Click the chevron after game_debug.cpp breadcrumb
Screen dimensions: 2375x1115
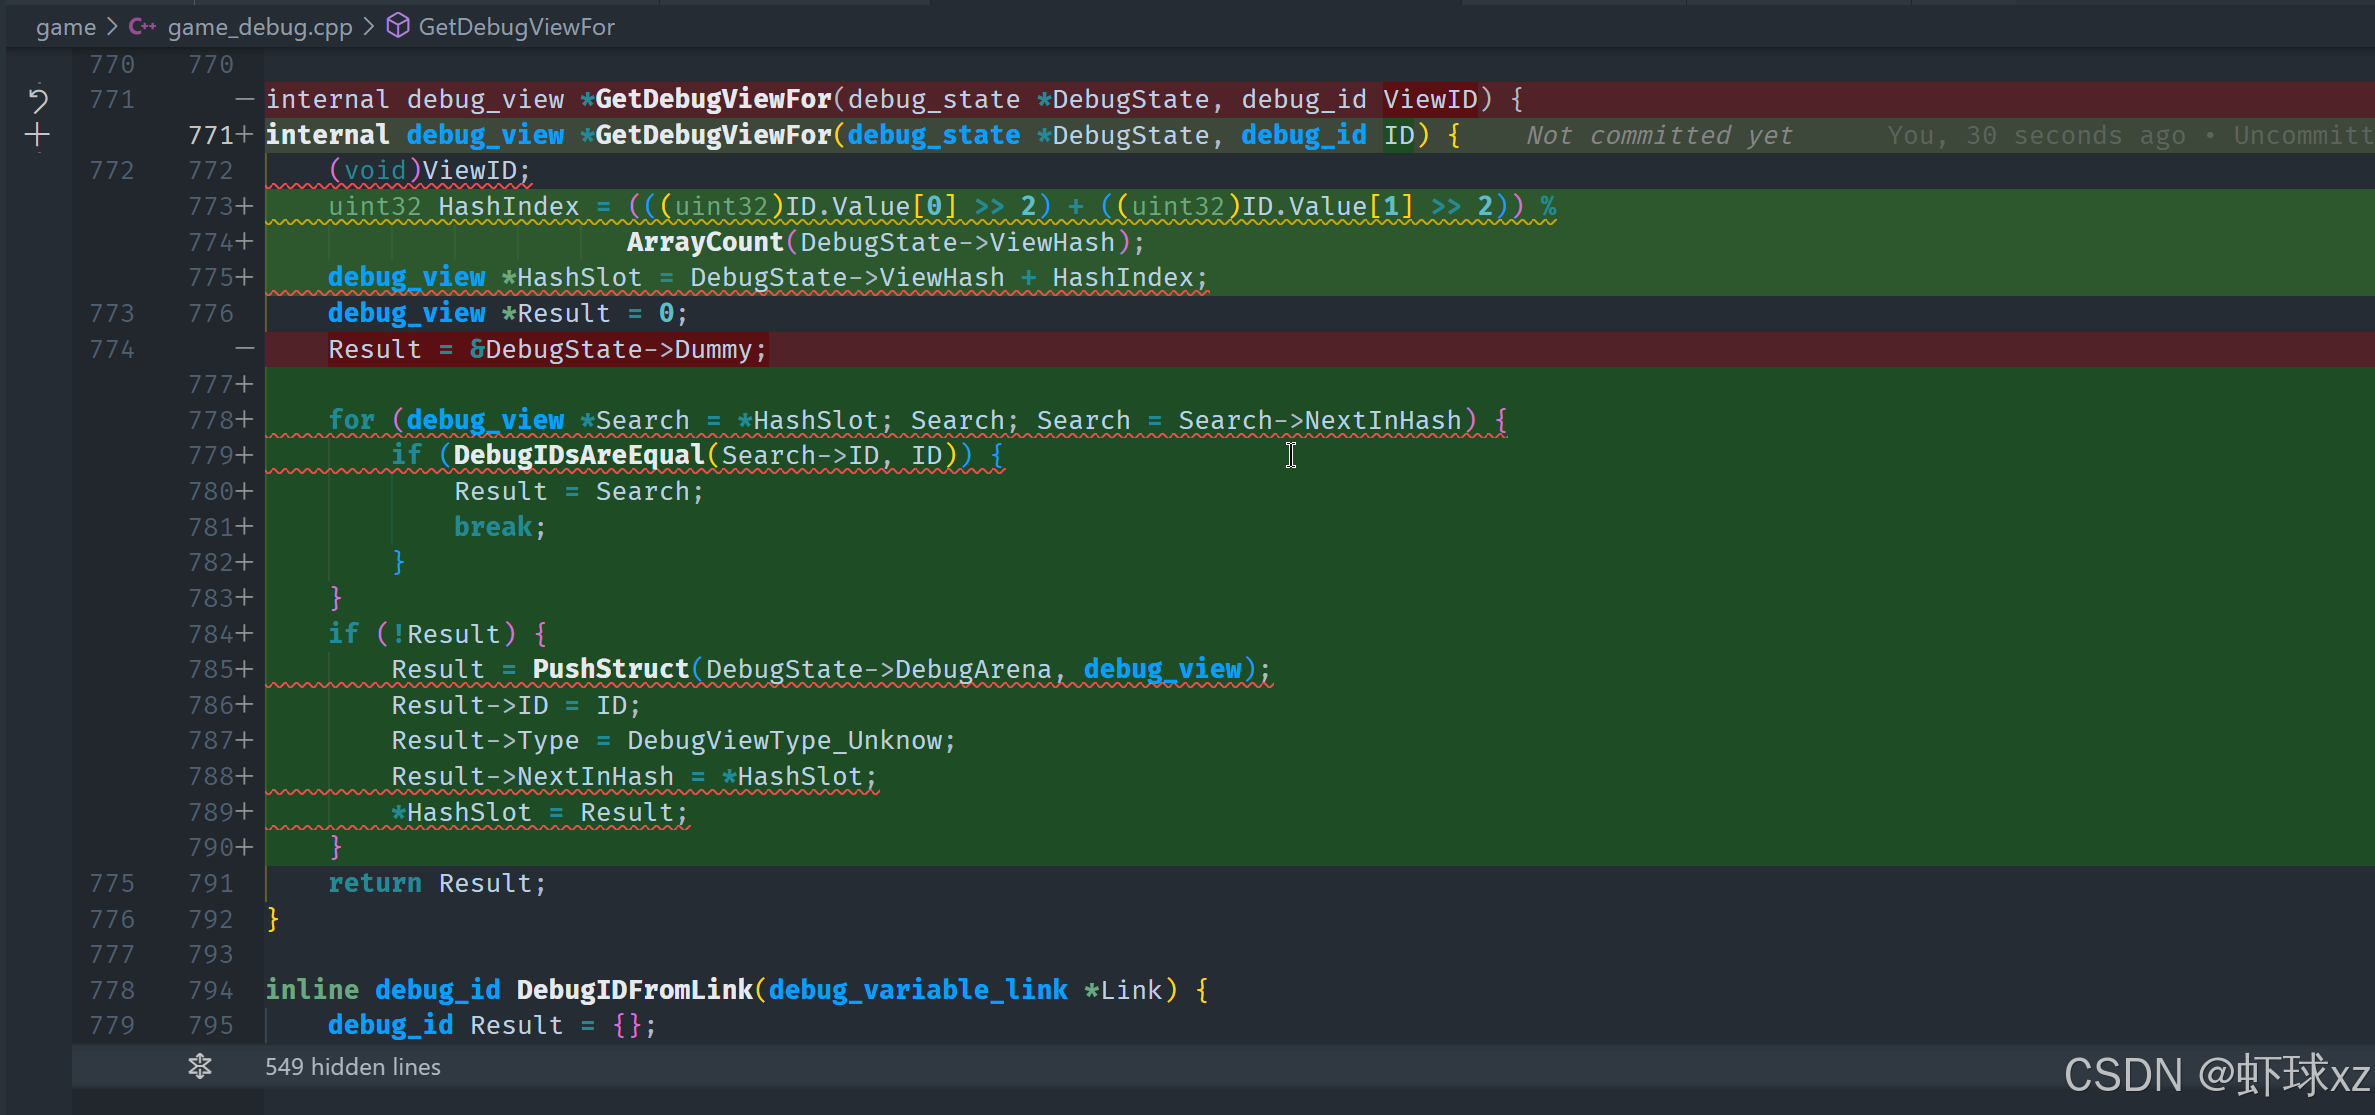(369, 27)
